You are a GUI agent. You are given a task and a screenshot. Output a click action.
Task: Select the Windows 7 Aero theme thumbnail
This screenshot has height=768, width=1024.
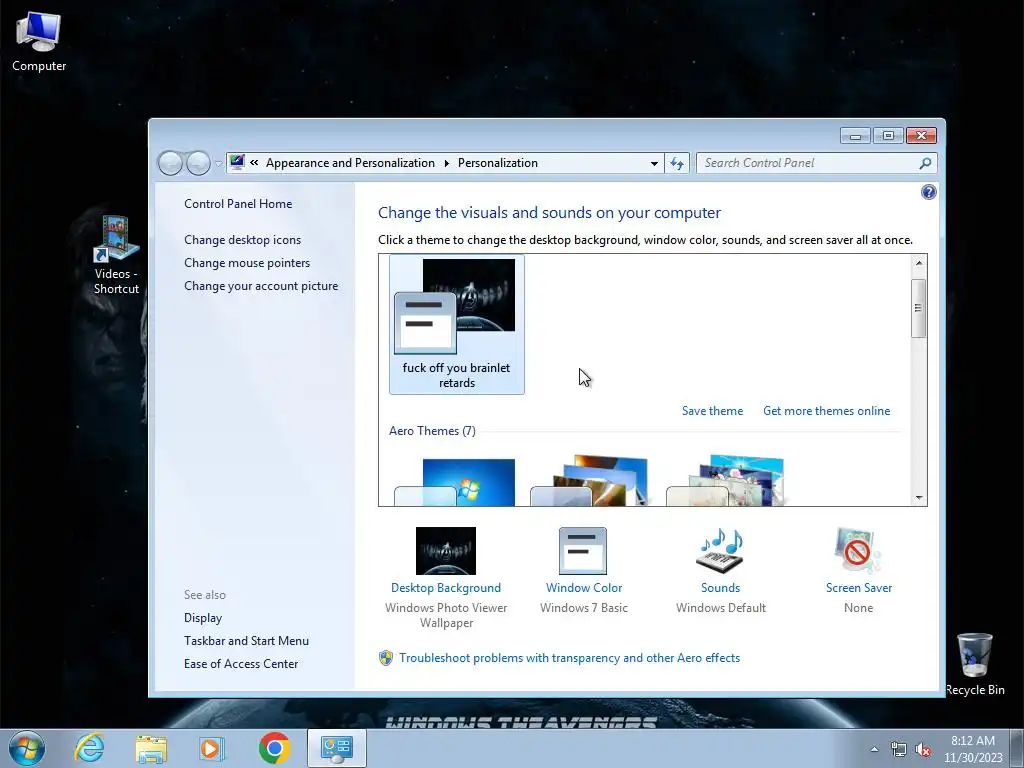pyautogui.click(x=455, y=482)
